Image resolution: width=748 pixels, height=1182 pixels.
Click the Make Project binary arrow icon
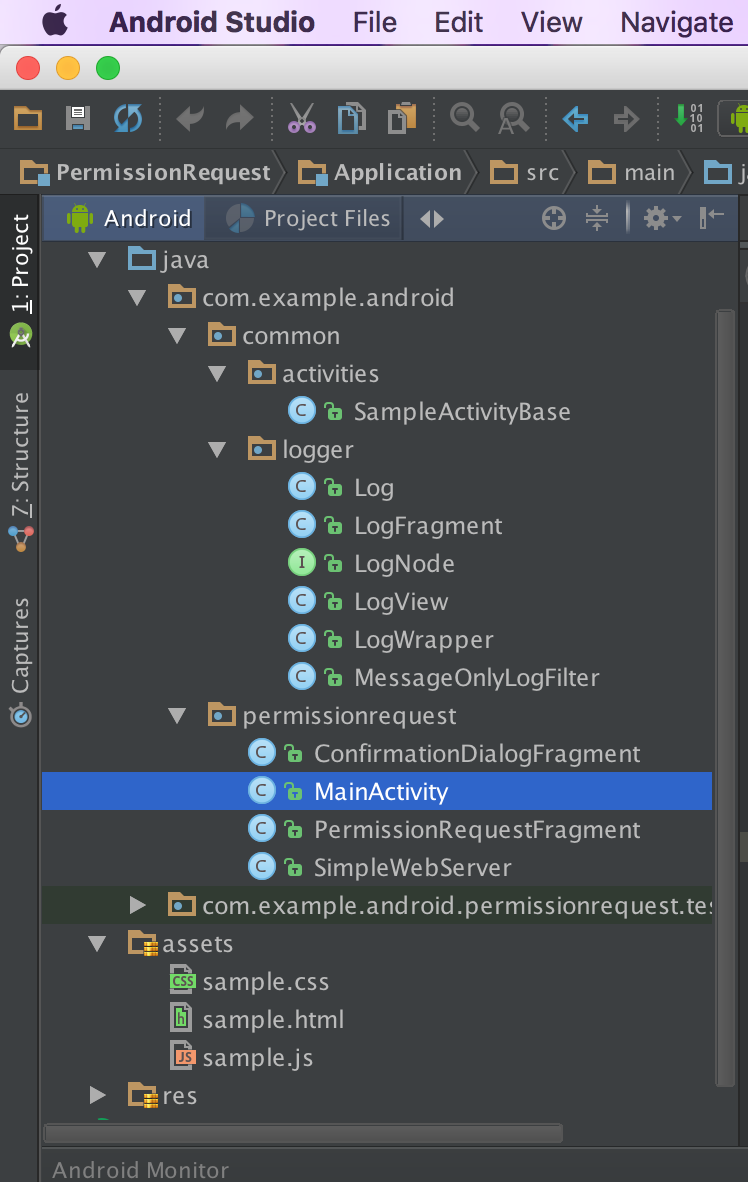[688, 118]
